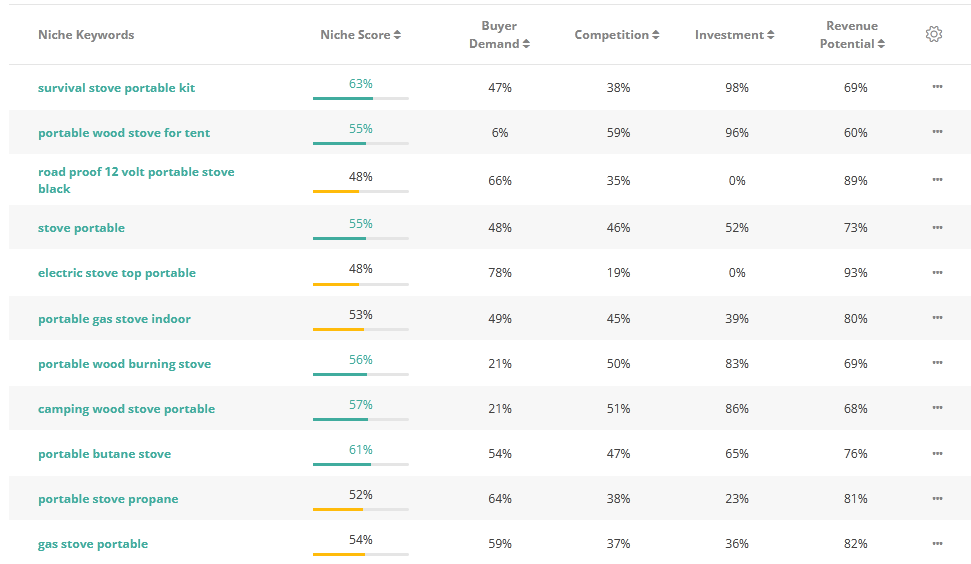Sort table by Niche Score column
Viewport: 971px width, 564px height.
pyautogui.click(x=360, y=35)
